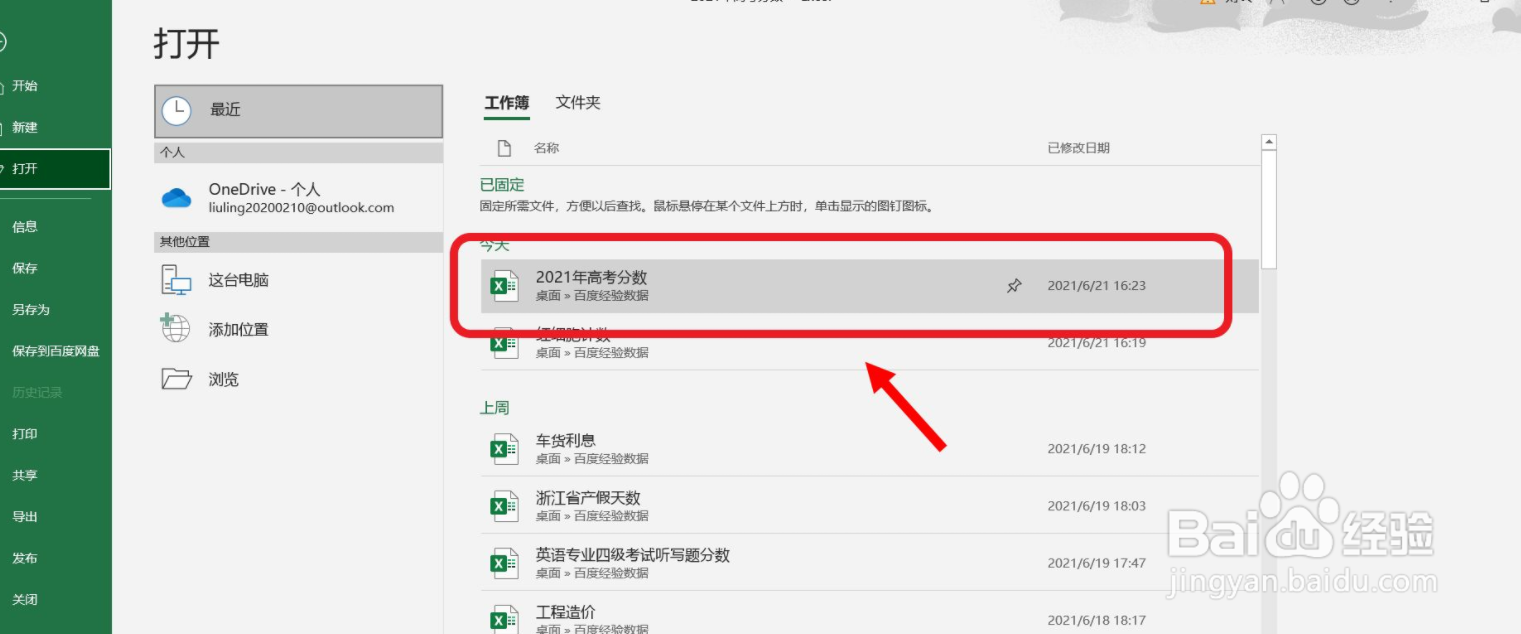Click the 这台电脑 computer icon
Image resolution: width=1521 pixels, height=634 pixels.
point(176,280)
